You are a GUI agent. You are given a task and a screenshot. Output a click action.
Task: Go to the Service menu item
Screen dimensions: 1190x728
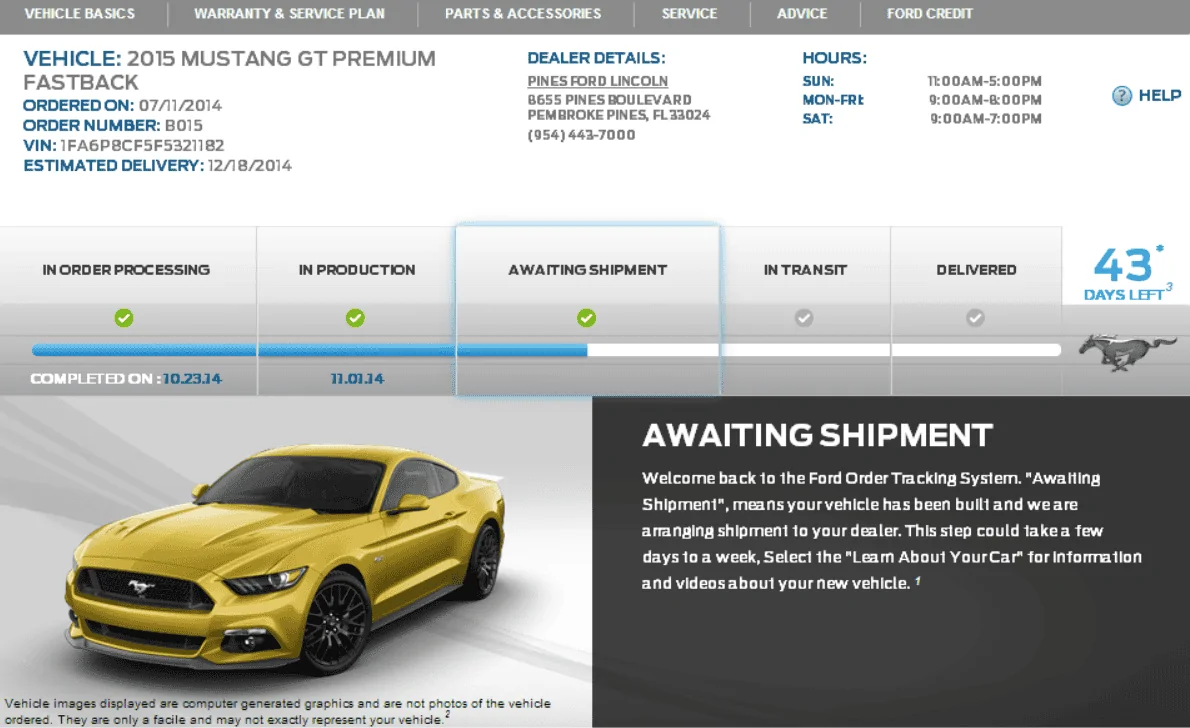click(x=689, y=14)
